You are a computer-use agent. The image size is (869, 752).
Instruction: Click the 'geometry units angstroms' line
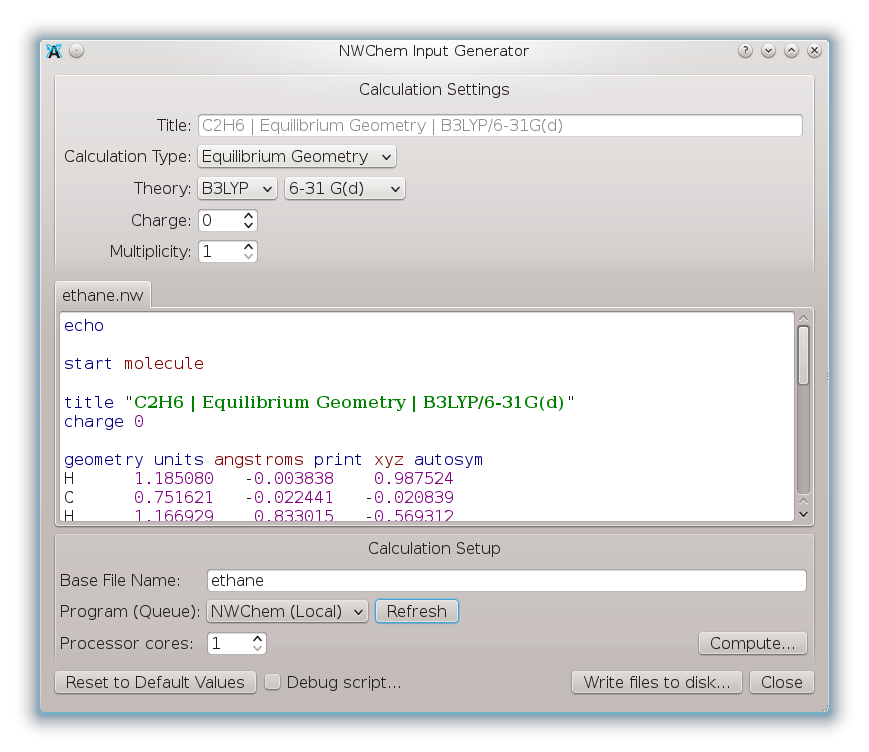[273, 460]
